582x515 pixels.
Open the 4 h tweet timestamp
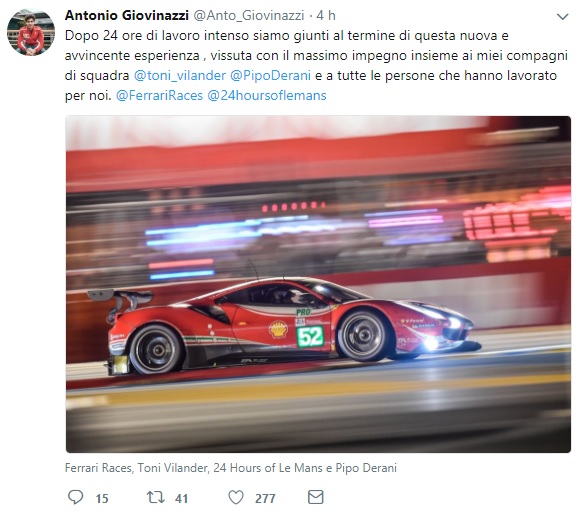[326, 16]
